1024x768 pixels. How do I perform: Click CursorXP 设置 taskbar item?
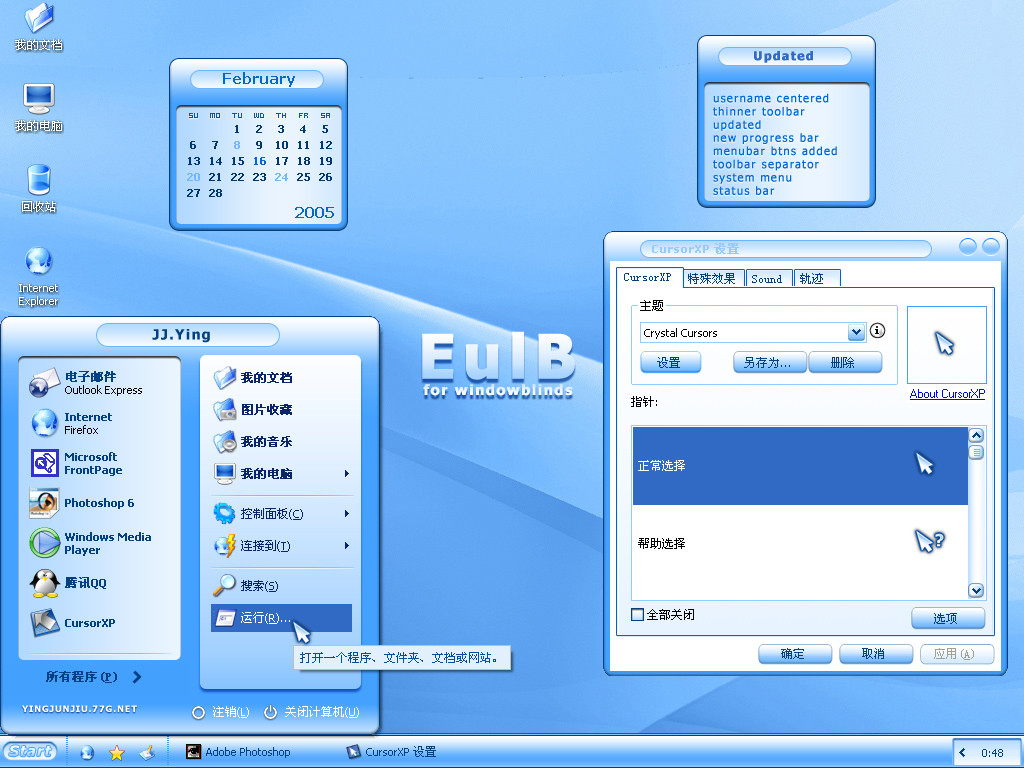391,752
